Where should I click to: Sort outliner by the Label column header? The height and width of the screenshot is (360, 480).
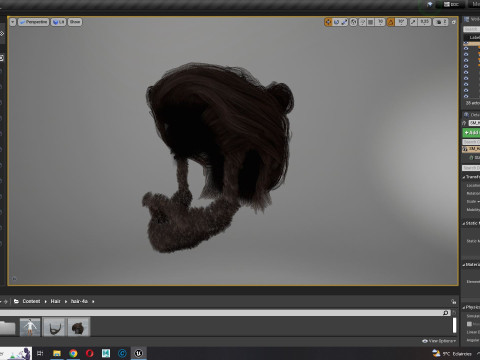click(x=474, y=37)
